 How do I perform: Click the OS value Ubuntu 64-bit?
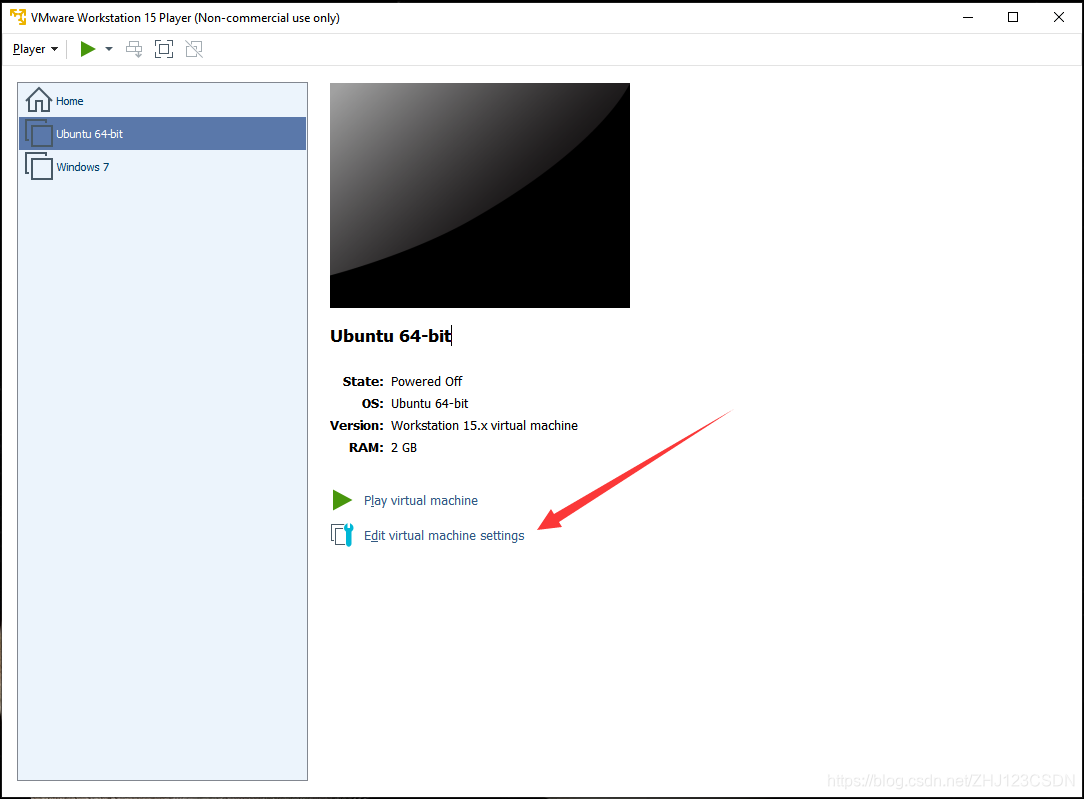point(429,404)
